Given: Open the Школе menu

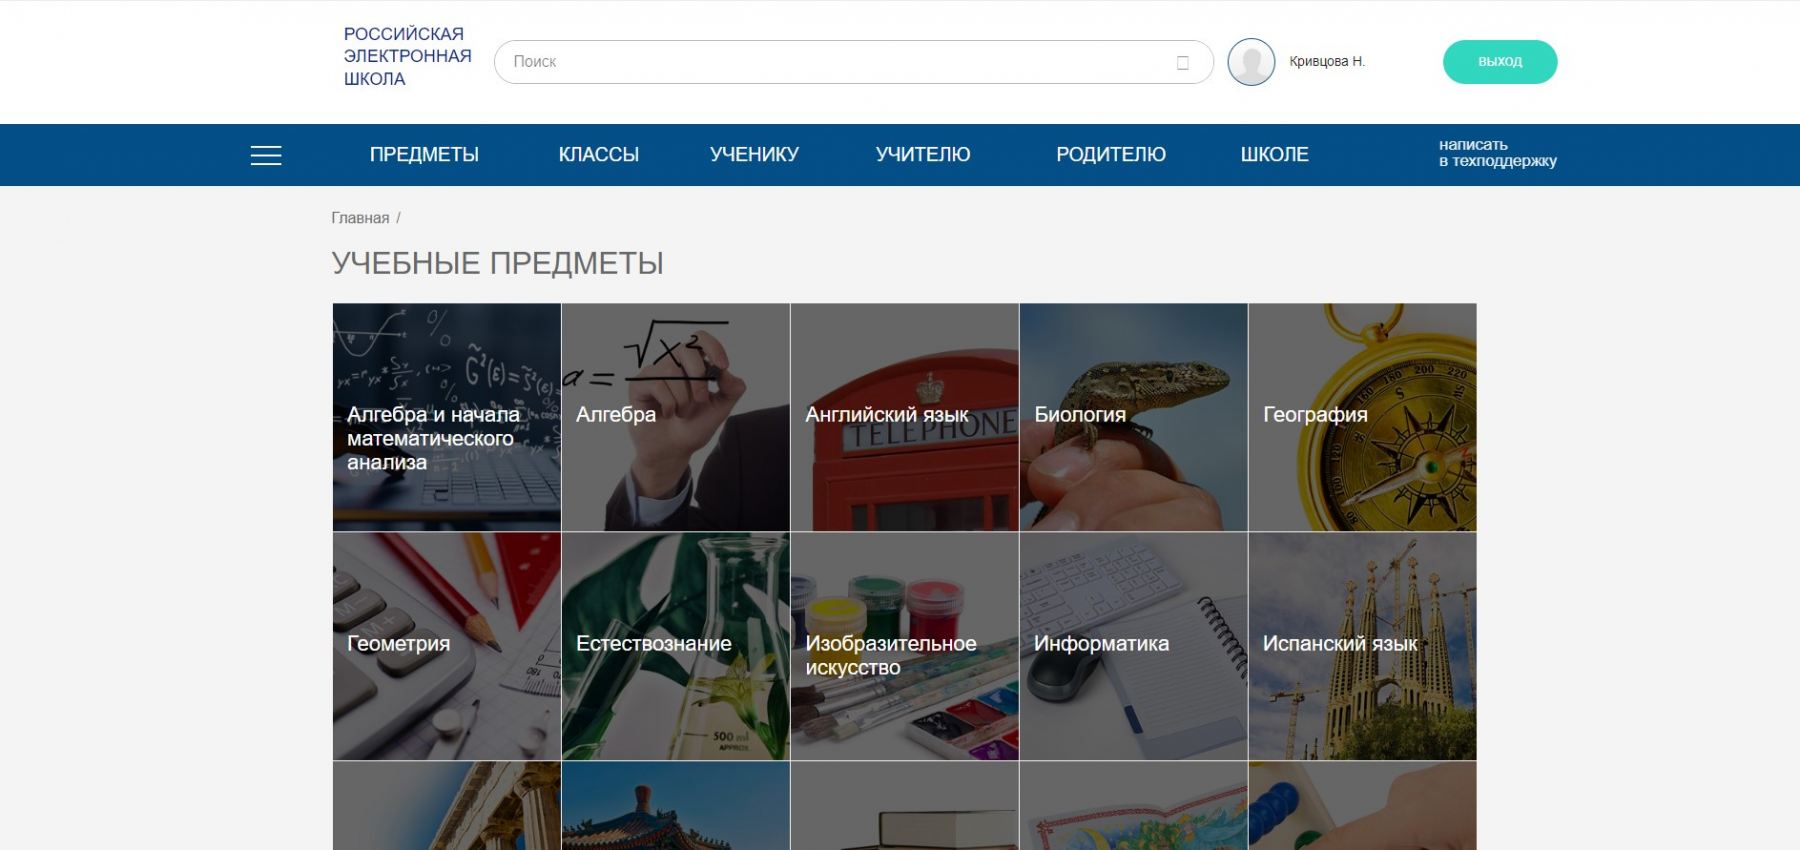Looking at the screenshot, I should coord(1274,155).
